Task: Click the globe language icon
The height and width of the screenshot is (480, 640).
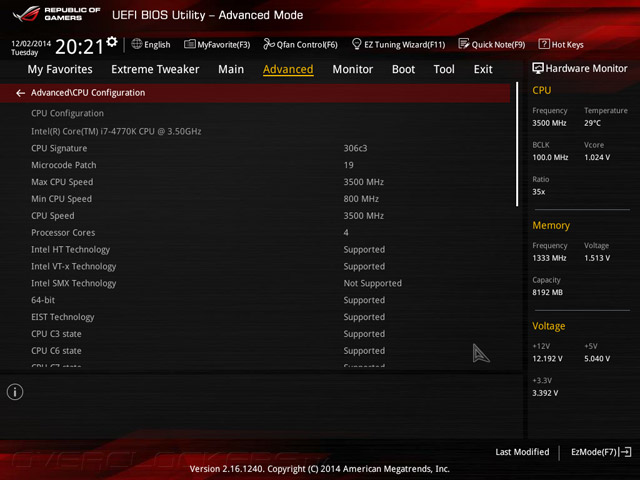Action: tap(137, 44)
